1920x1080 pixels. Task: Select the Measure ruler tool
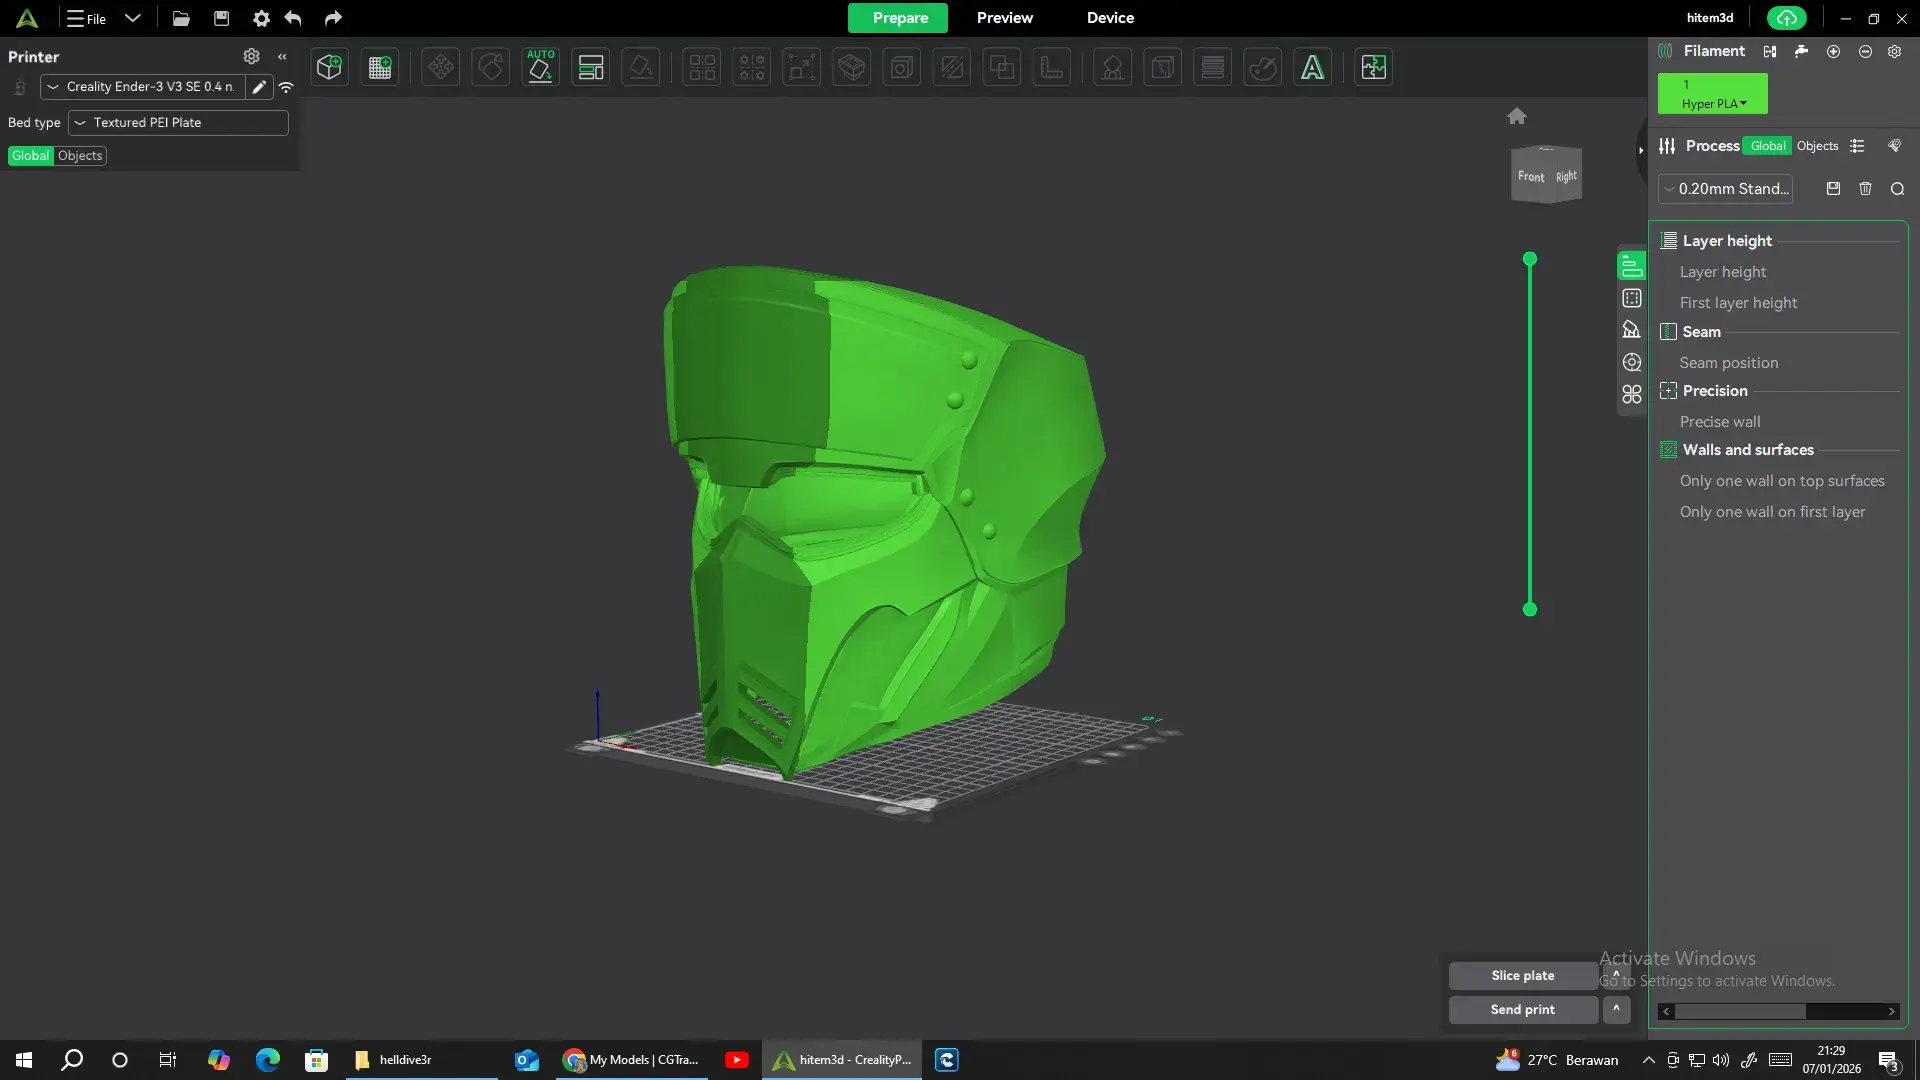pos(1052,67)
